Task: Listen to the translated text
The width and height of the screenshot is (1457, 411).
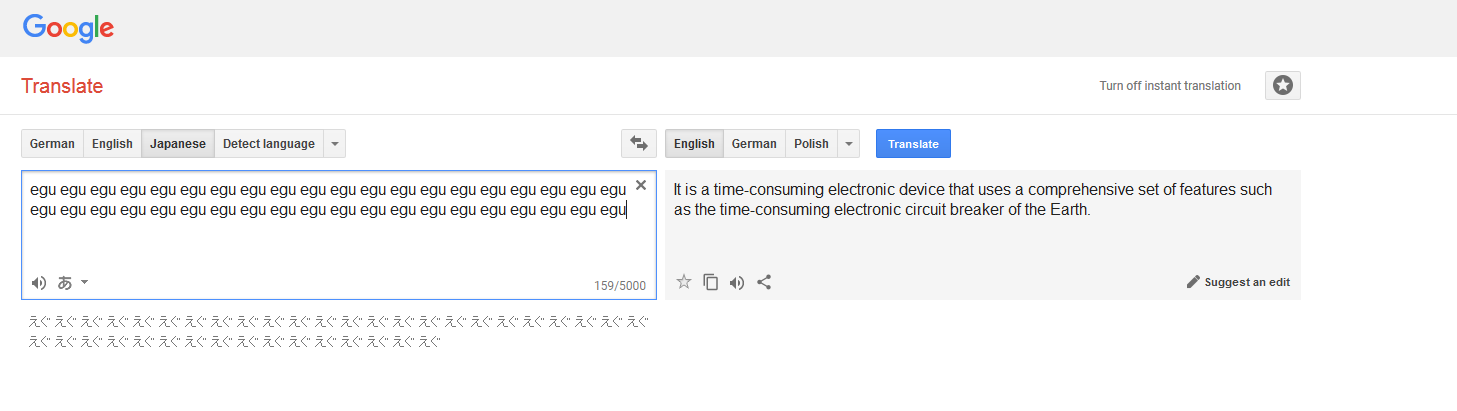Action: click(737, 282)
